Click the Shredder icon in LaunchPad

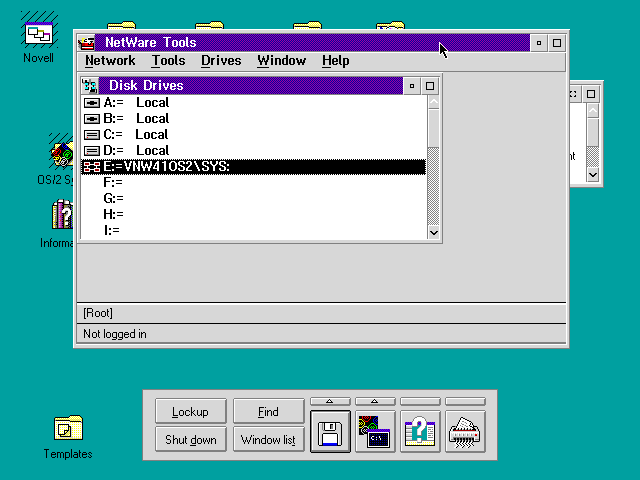(465, 432)
